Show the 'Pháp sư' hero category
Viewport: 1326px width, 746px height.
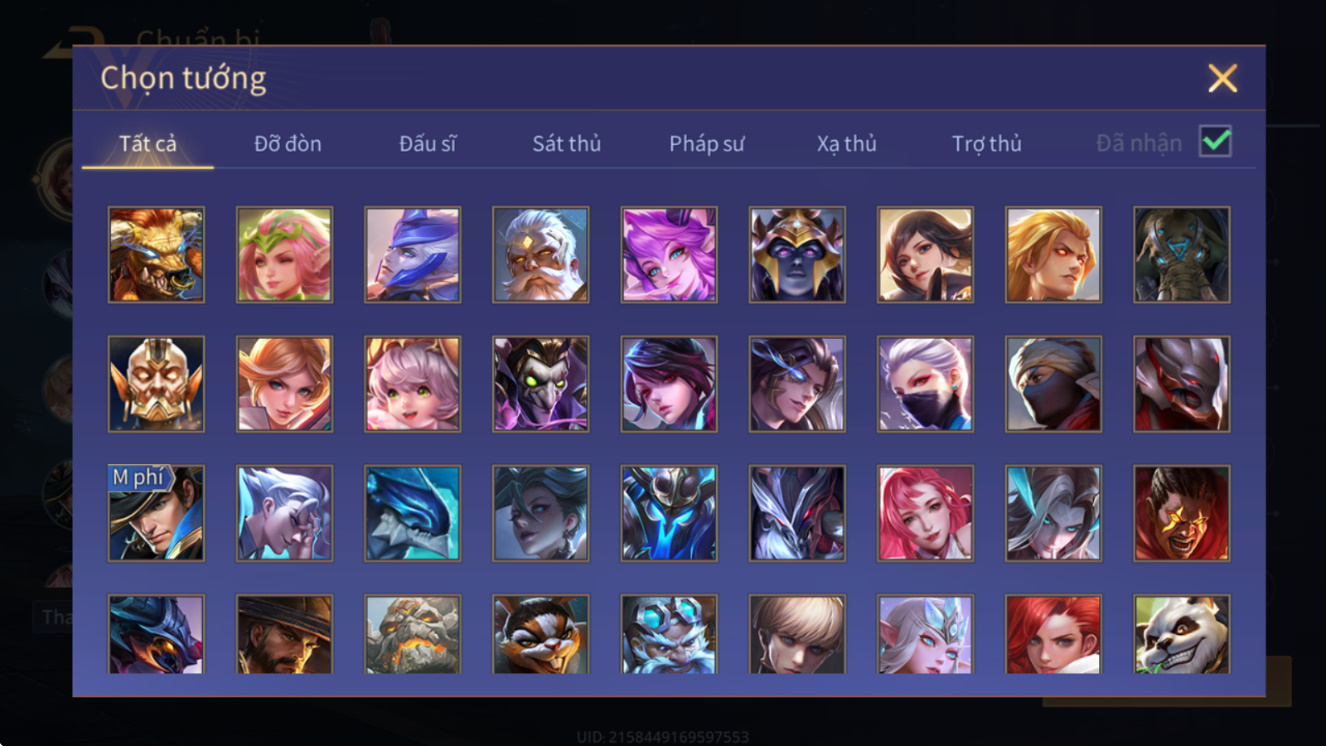(x=707, y=143)
